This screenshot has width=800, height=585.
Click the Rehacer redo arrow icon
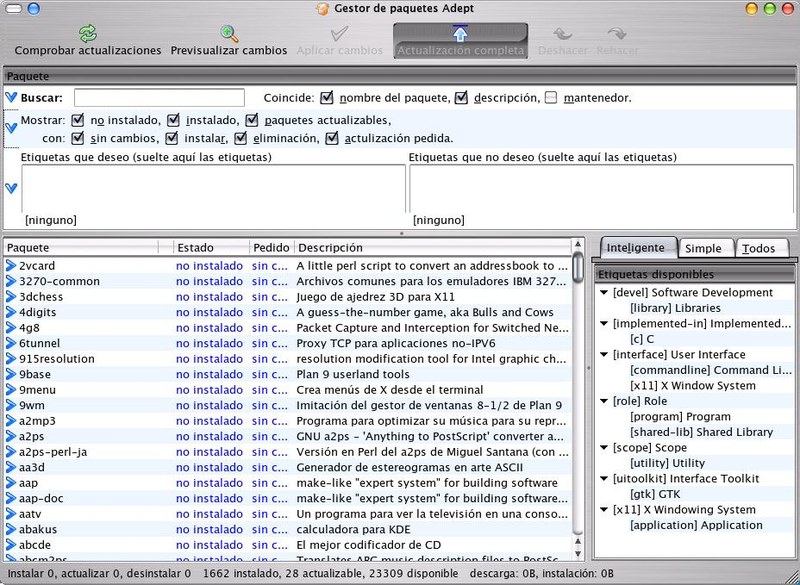click(x=617, y=34)
